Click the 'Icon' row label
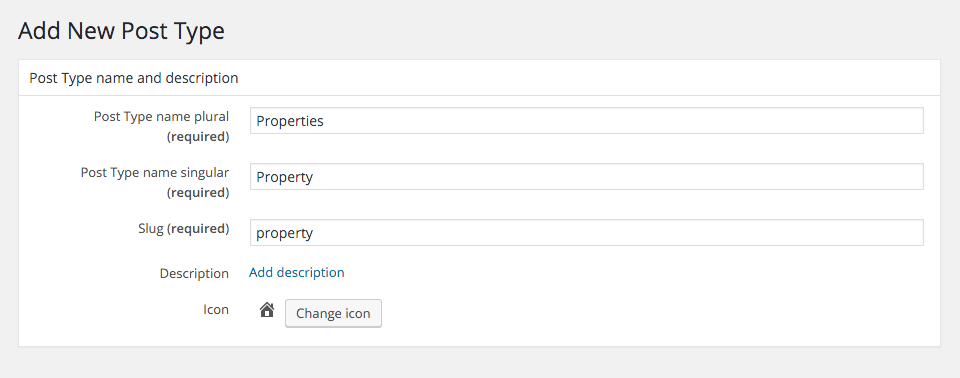The height and width of the screenshot is (378, 960). pyautogui.click(x=216, y=309)
